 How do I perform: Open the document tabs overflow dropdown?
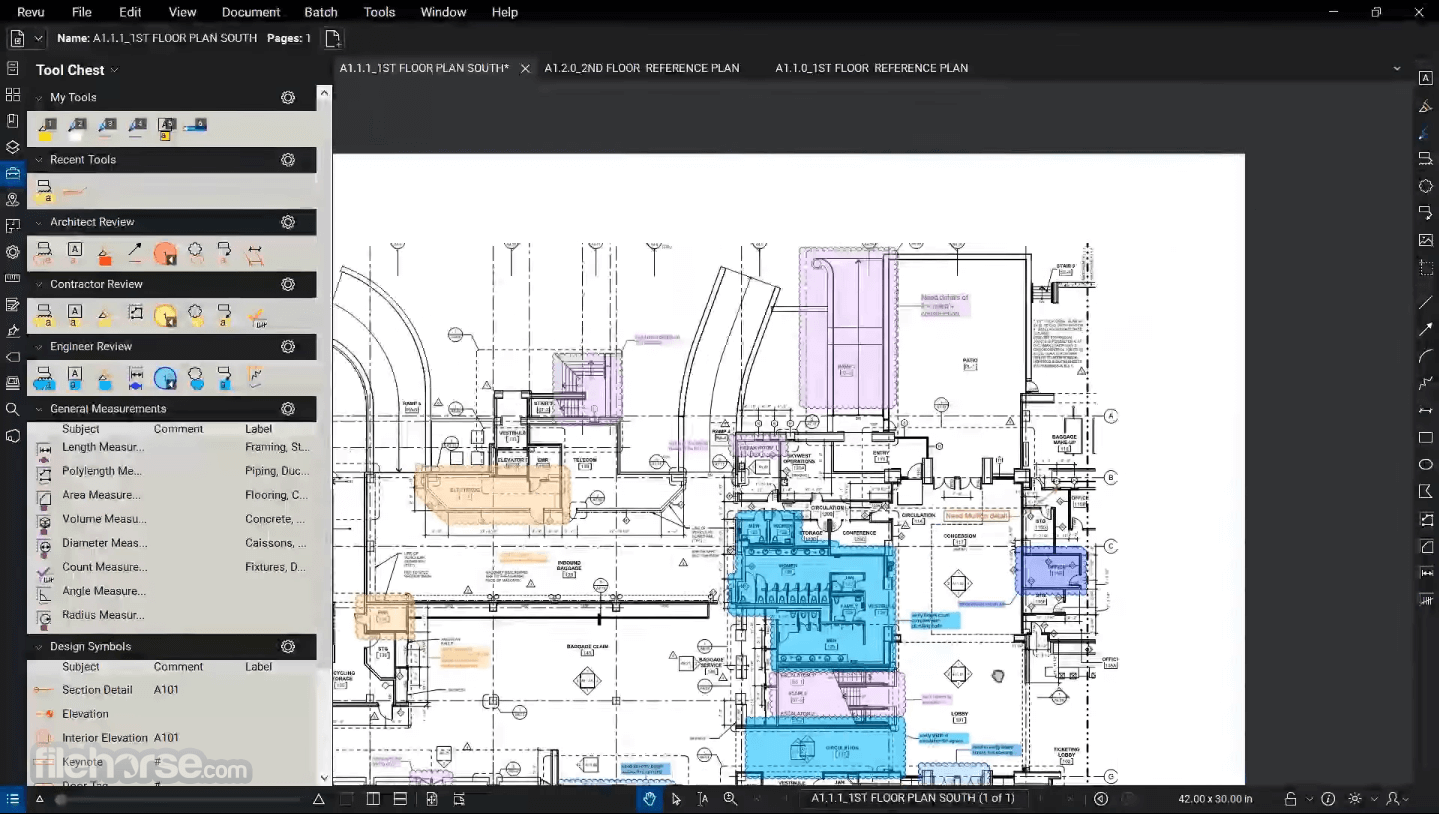point(1397,68)
